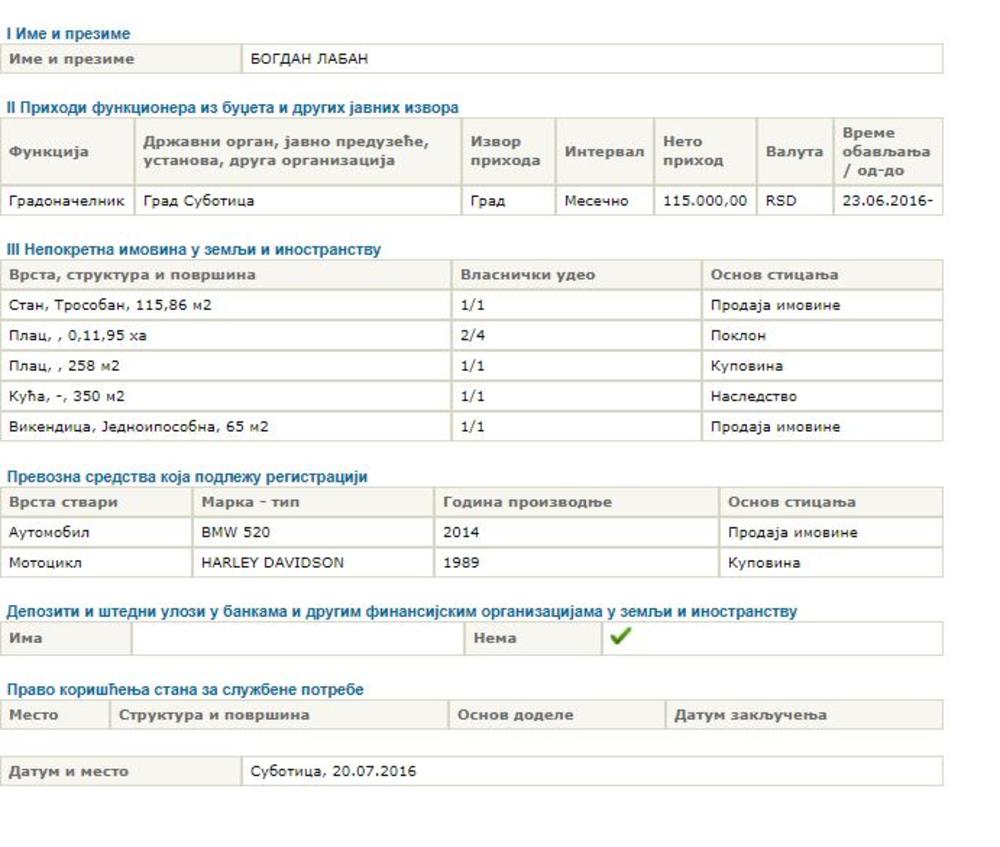Click the Датум закључења column header
This screenshot has height=847, width=1000.
click(x=750, y=715)
